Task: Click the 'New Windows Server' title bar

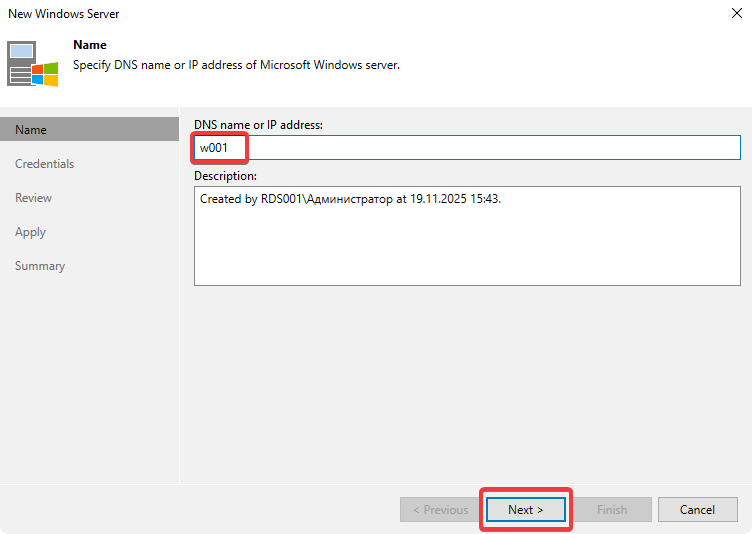Action: pos(300,14)
